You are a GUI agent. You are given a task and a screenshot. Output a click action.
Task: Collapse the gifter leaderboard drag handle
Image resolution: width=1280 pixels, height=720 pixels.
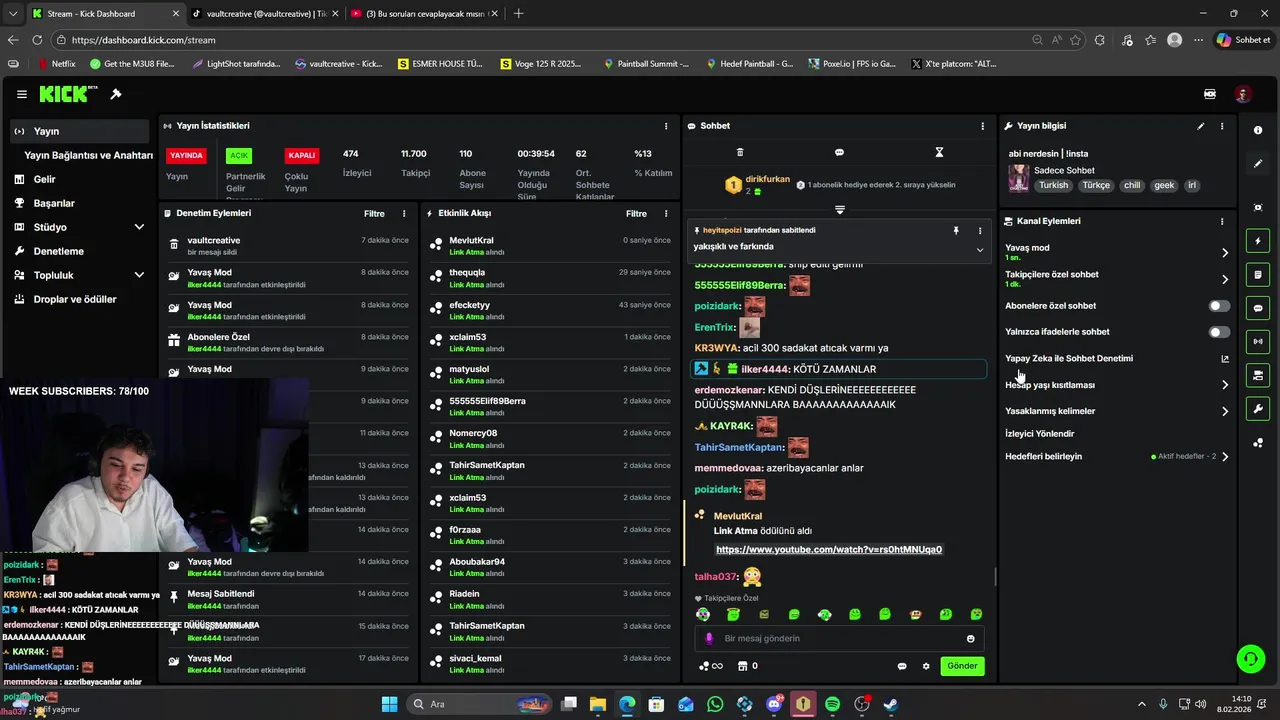pyautogui.click(x=840, y=210)
